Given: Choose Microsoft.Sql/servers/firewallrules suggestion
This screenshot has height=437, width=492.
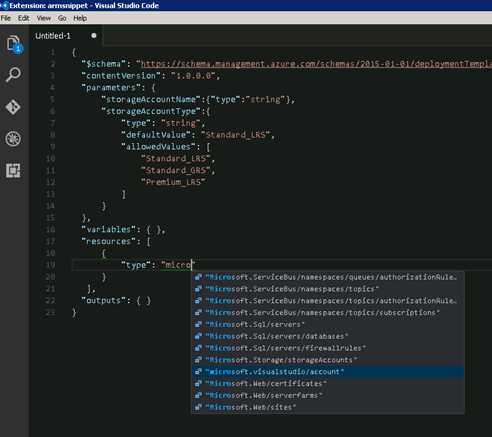Looking at the screenshot, I should point(328,348).
